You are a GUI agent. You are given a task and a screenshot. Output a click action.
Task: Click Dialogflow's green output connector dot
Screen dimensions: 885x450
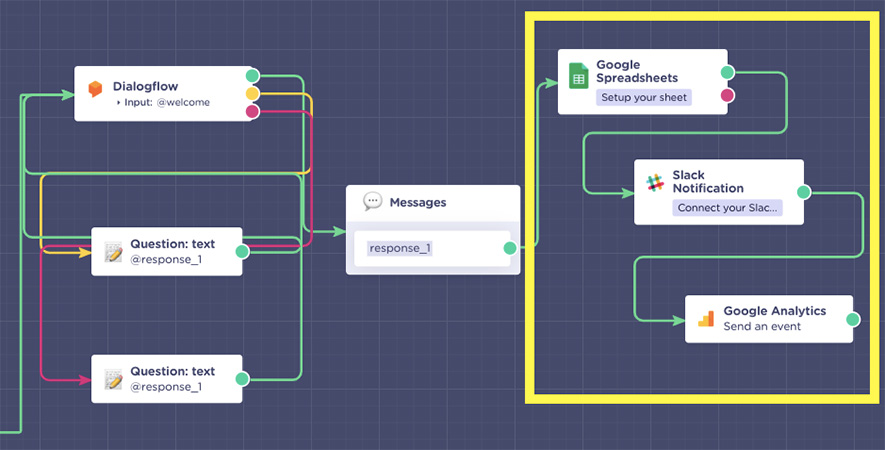coord(252,76)
